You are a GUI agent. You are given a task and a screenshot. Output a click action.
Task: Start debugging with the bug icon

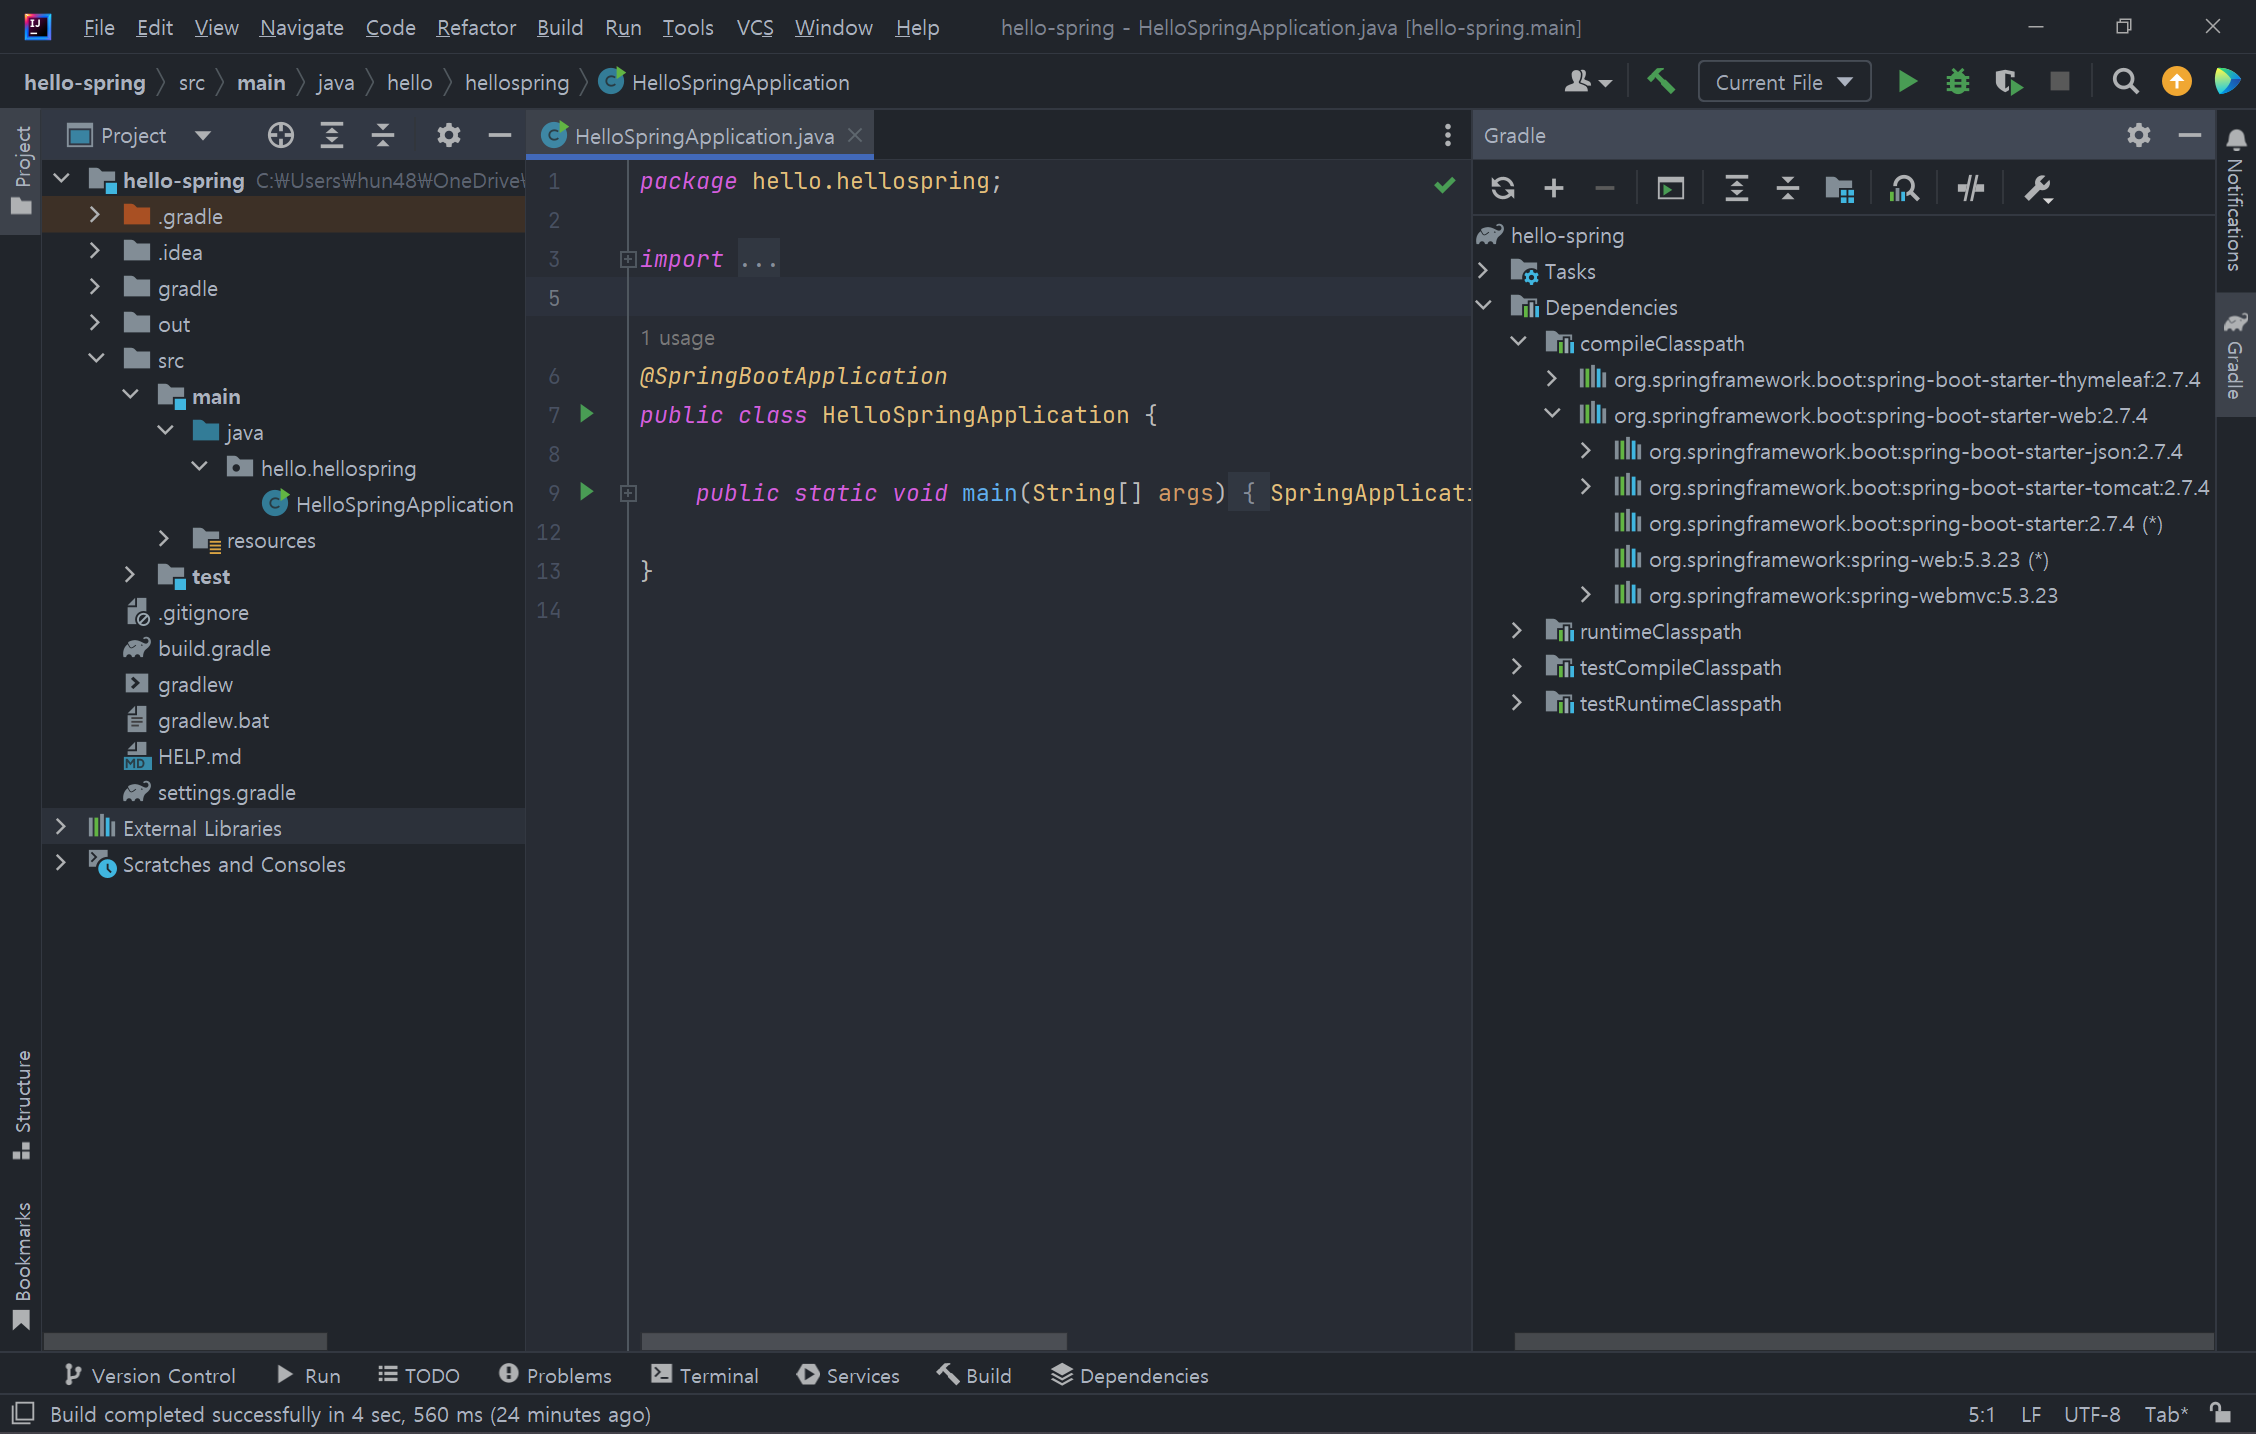[x=1957, y=81]
